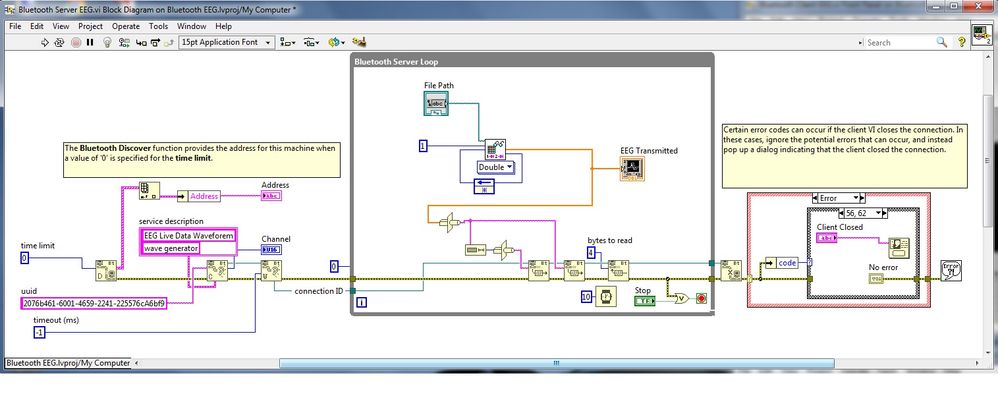
Task: Expand the Distribute Objects dropdown
Action: click(313, 43)
